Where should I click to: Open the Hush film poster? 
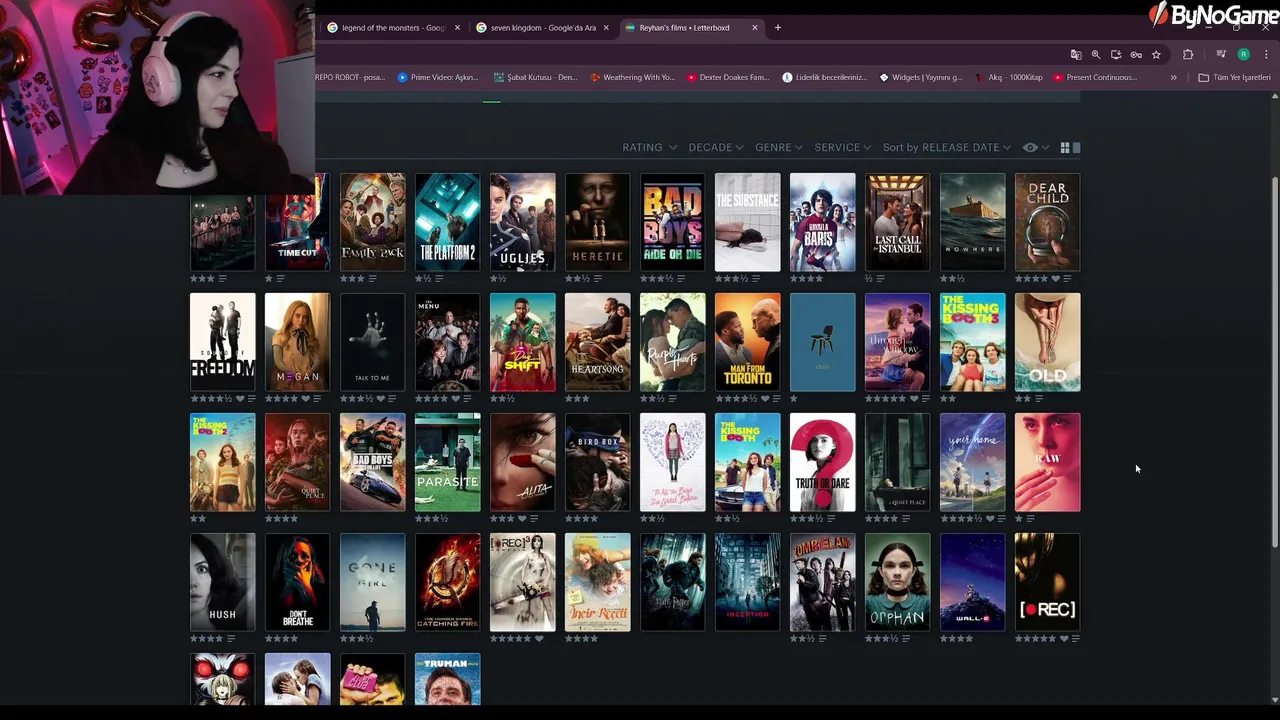[x=222, y=582]
